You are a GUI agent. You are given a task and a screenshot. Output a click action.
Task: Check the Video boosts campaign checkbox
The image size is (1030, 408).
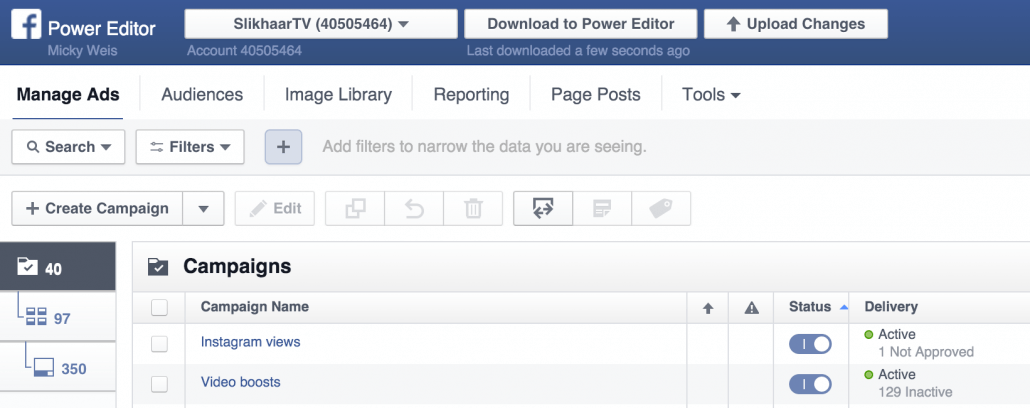click(159, 384)
